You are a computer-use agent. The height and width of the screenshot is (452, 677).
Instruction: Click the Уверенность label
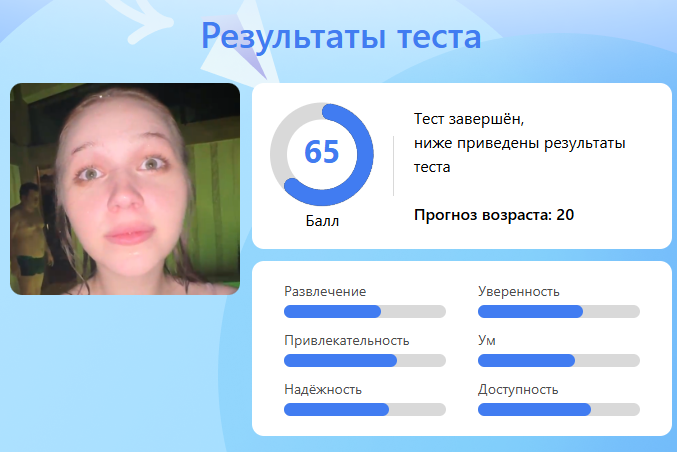(x=519, y=291)
